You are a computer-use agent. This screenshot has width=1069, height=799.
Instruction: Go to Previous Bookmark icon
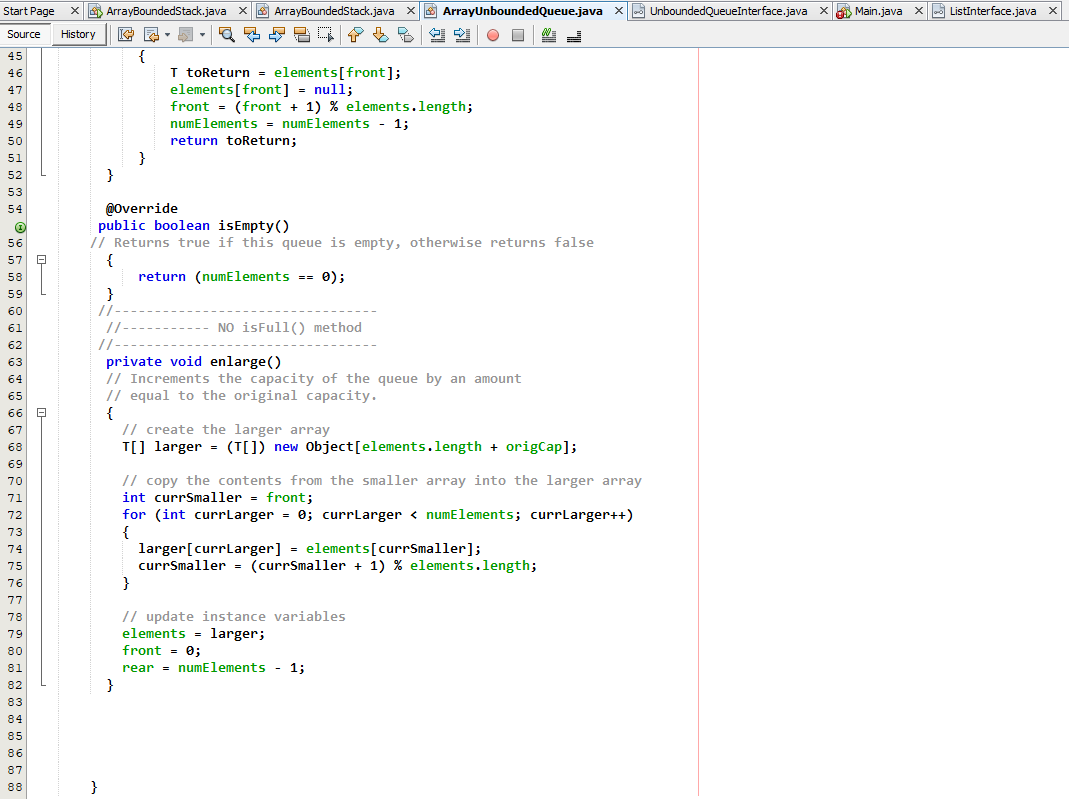coord(355,35)
